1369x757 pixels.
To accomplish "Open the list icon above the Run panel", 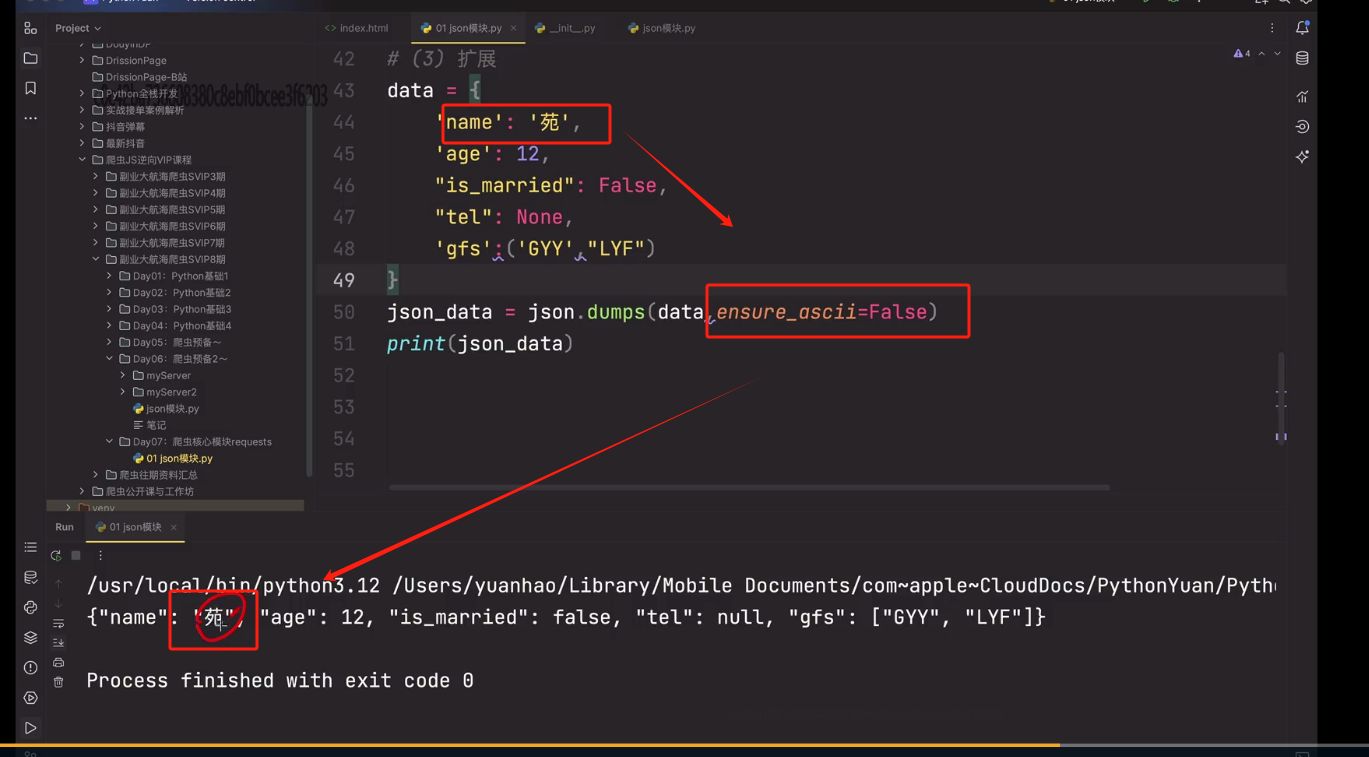I will click(30, 547).
